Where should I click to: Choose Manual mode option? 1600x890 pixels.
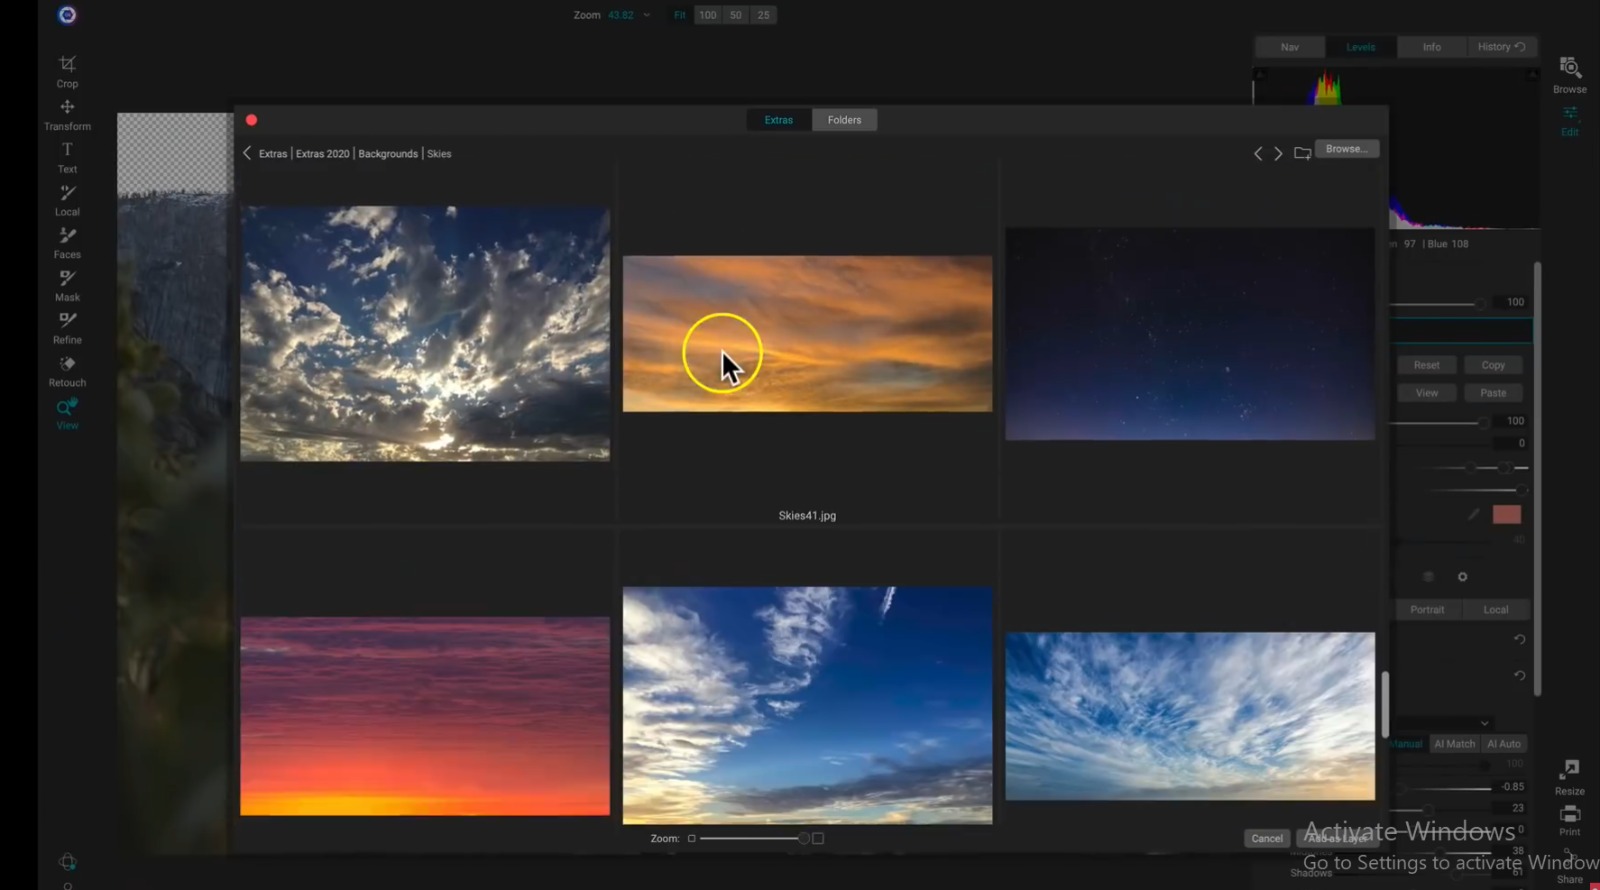(1406, 744)
